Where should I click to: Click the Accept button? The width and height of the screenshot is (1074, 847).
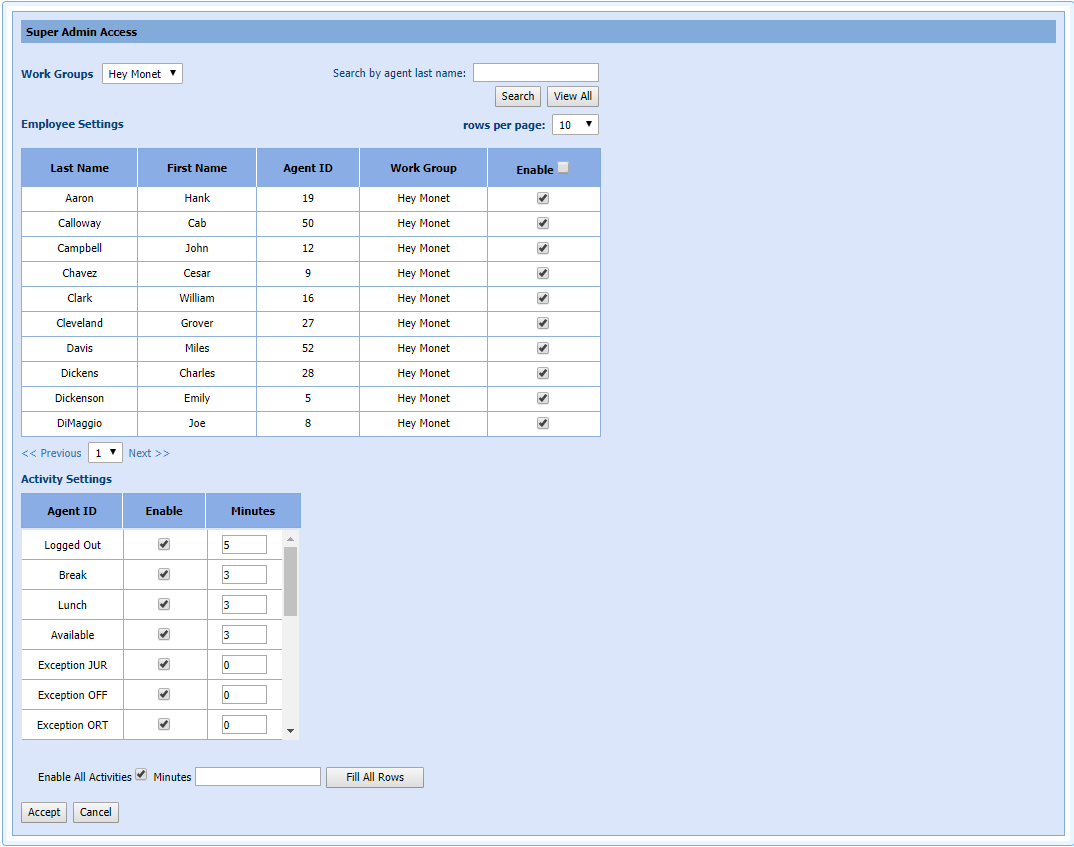(44, 813)
